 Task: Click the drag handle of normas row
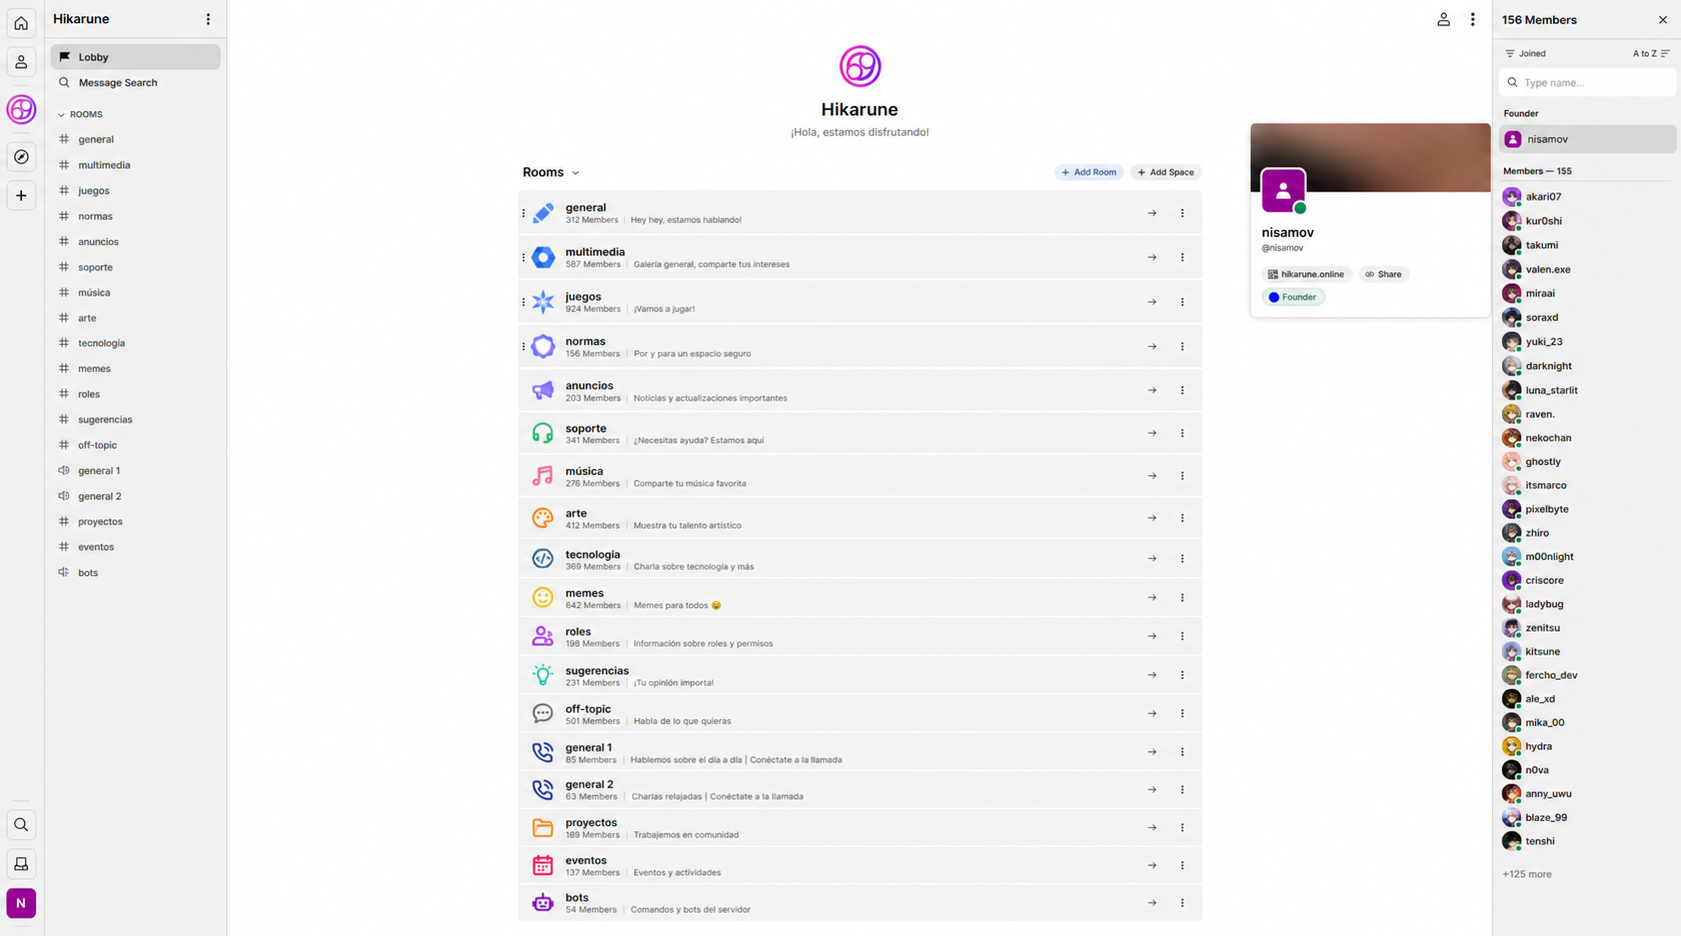click(x=523, y=347)
